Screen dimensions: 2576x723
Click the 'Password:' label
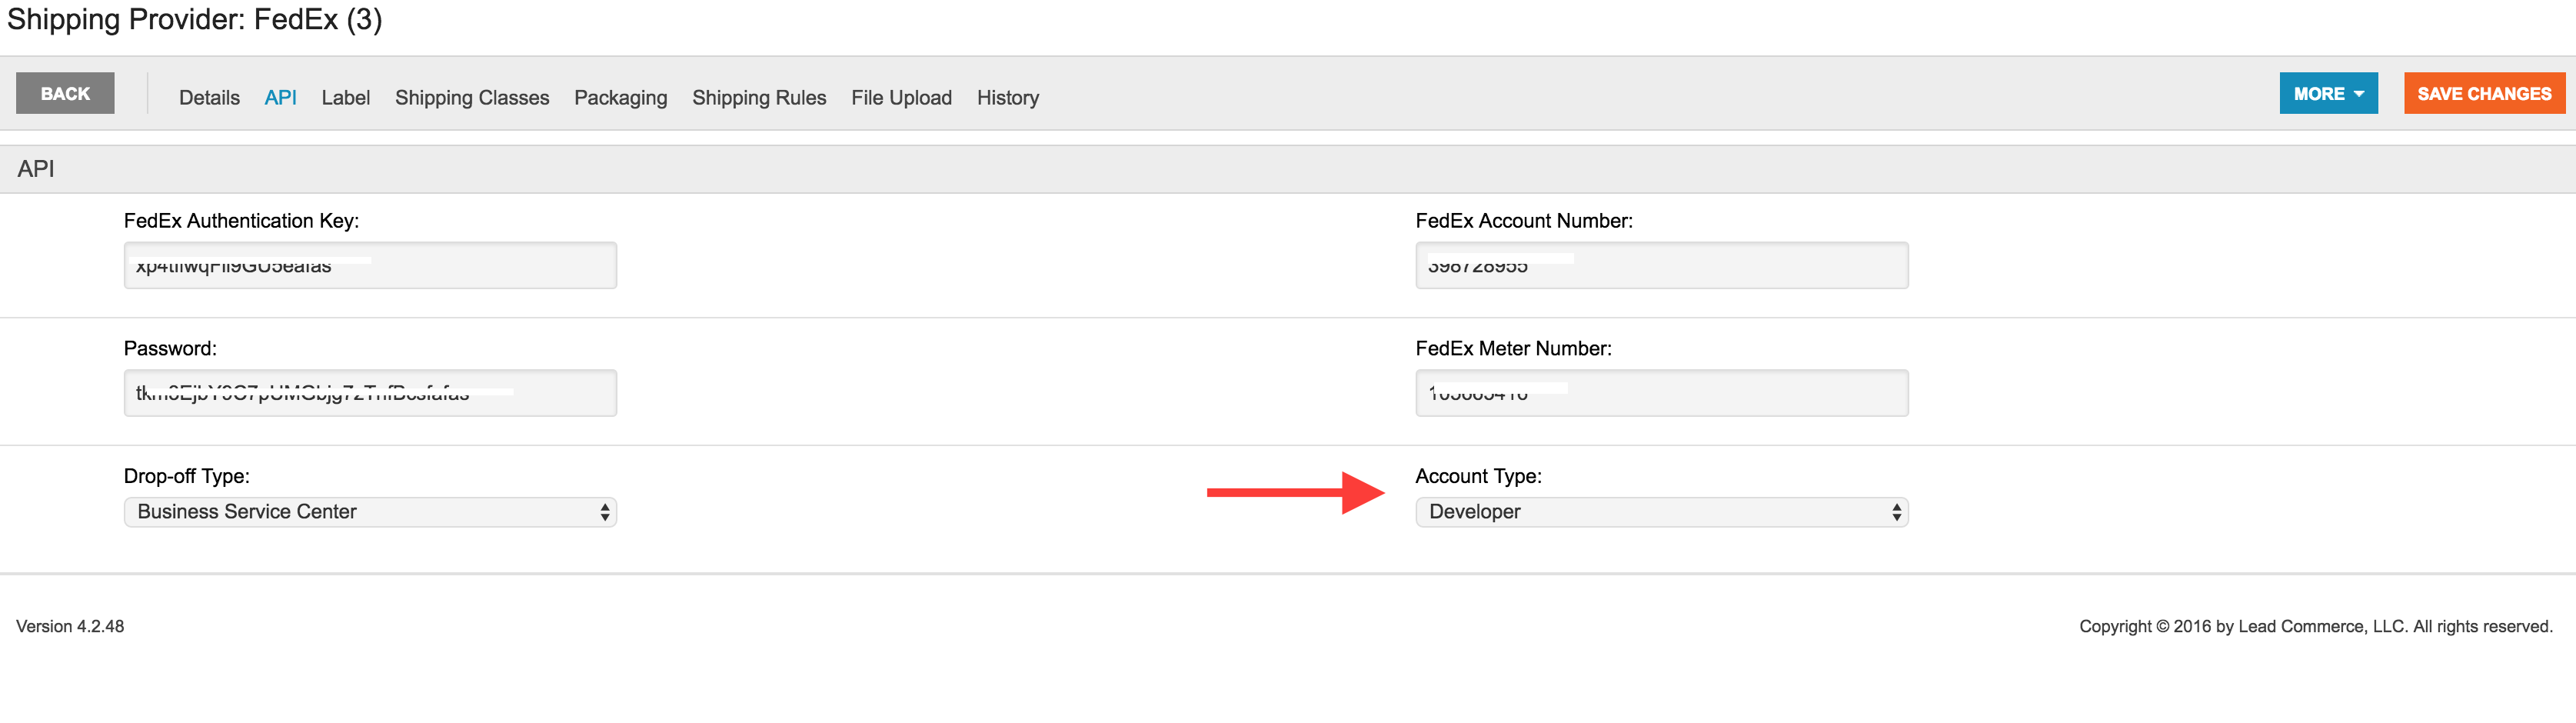pyautogui.click(x=170, y=348)
